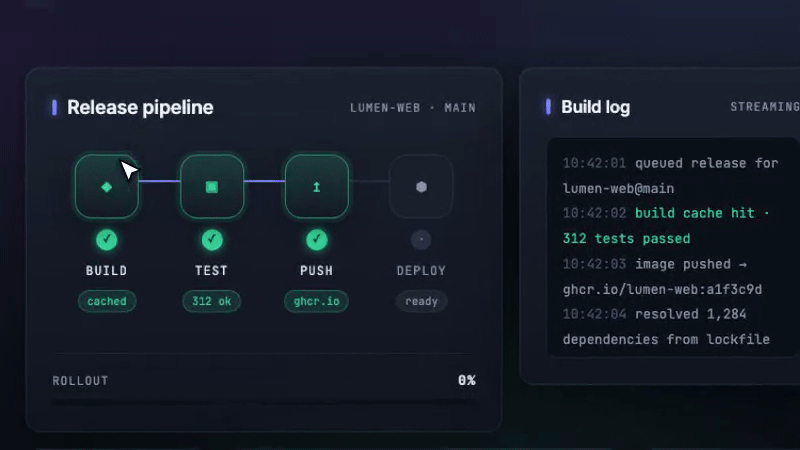Click the green checkmark under Build
800x450 pixels.
pyautogui.click(x=107, y=239)
